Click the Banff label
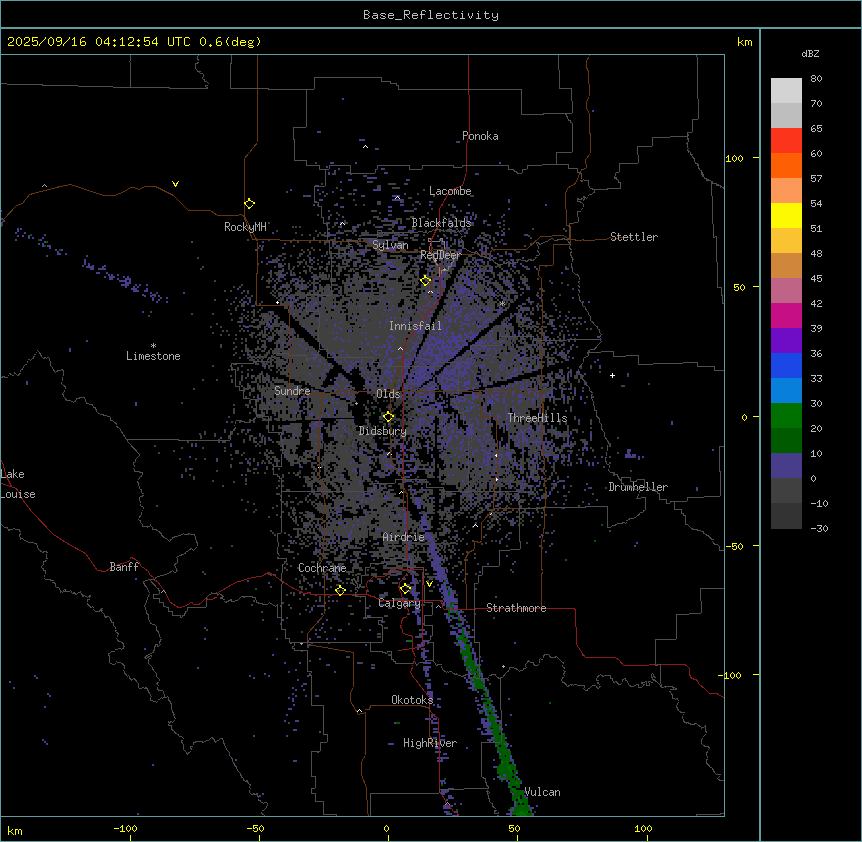862x842 pixels. point(124,567)
